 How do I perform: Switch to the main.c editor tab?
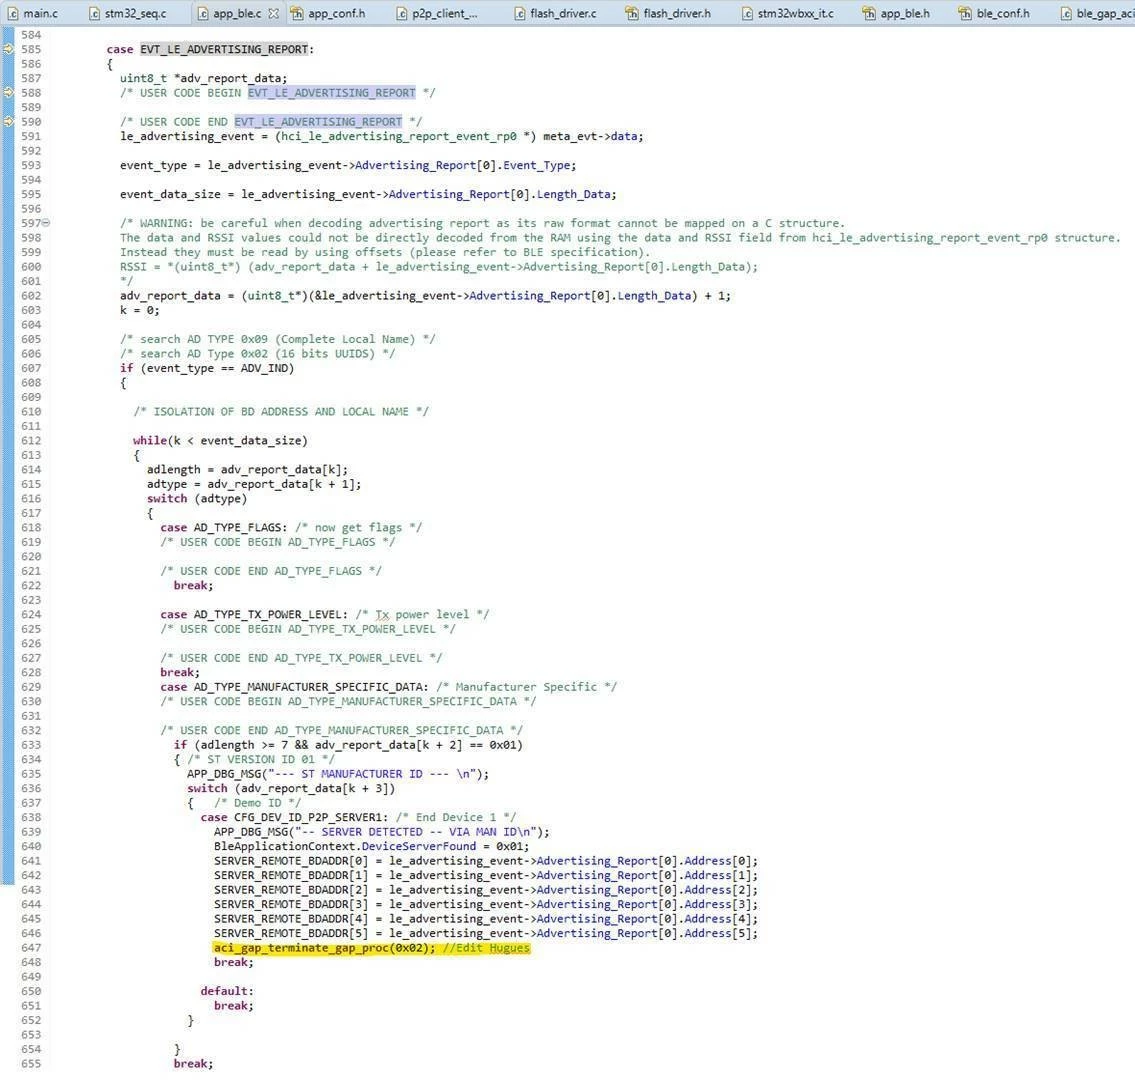tap(33, 13)
